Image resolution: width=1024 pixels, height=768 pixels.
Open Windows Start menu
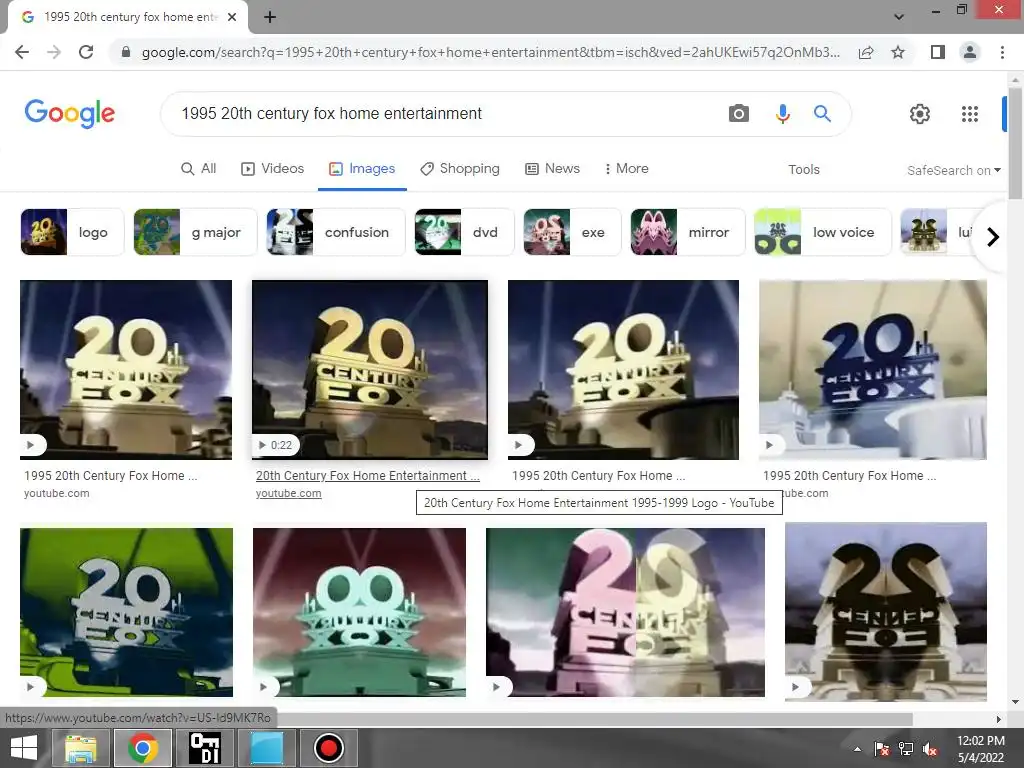point(24,748)
